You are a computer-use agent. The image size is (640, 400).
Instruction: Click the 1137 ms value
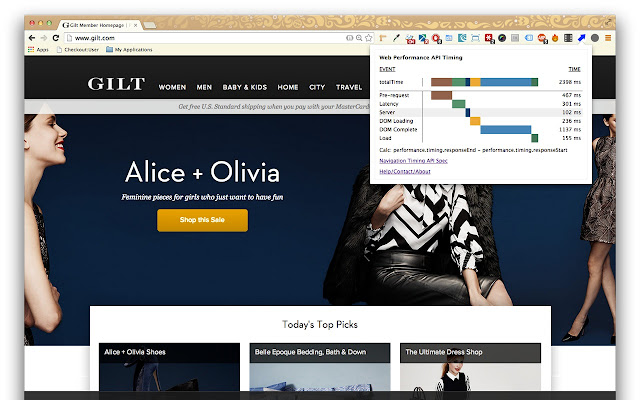(570, 129)
